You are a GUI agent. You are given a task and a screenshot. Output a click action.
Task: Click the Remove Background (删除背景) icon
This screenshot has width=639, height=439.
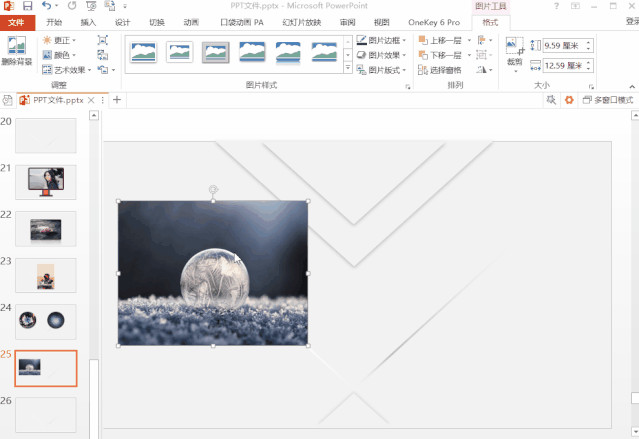(x=16, y=50)
